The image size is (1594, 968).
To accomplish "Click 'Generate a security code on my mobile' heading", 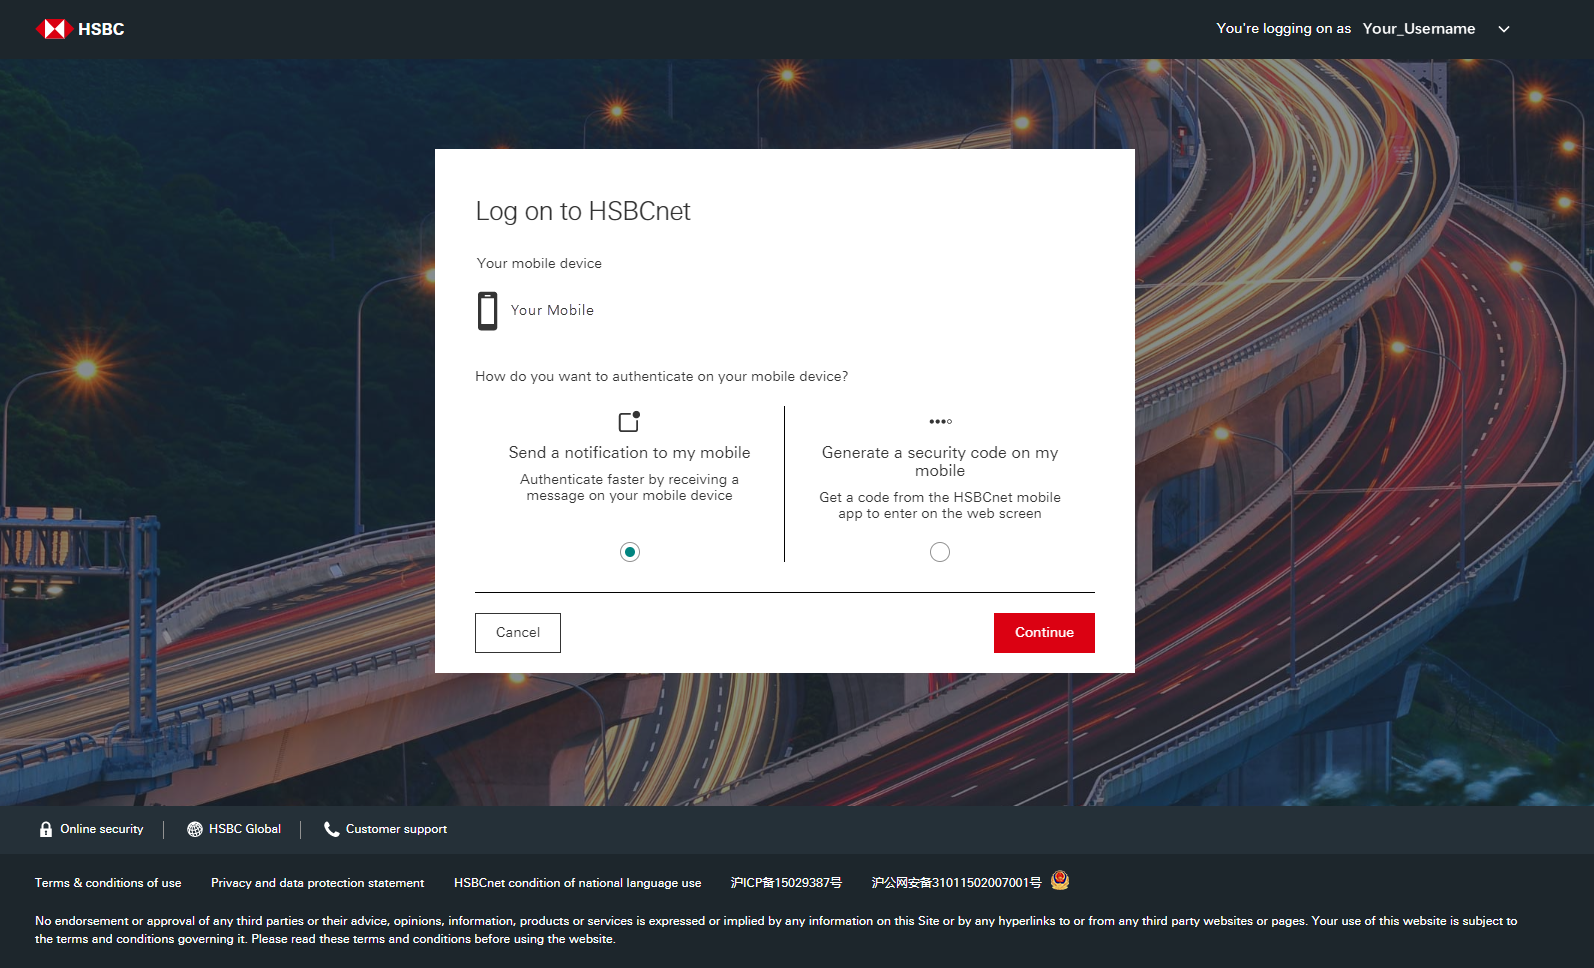I will point(940,462).
